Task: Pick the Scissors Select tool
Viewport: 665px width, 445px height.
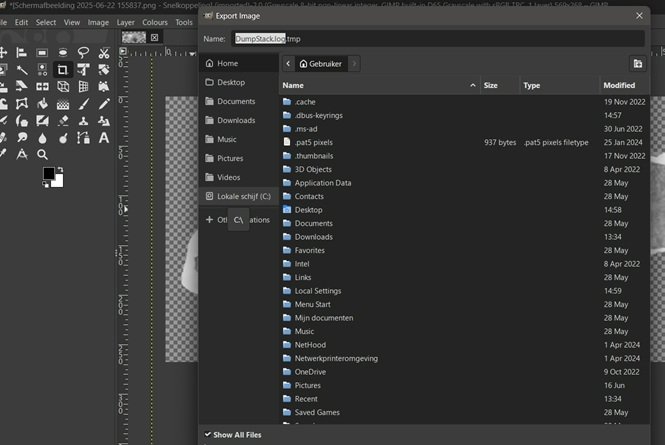Action: tap(104, 52)
